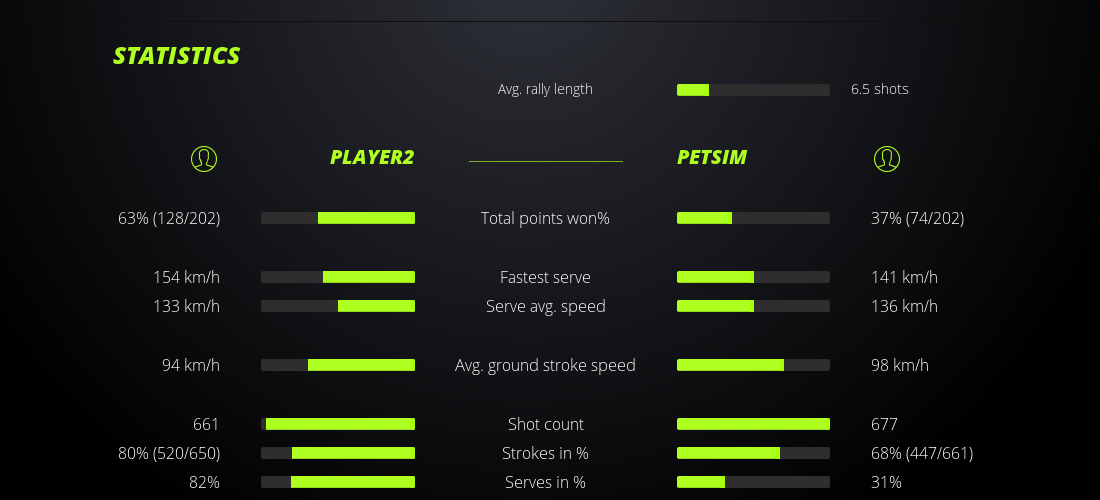Click the 63% (128/202) points value
The width and height of the screenshot is (1100, 500).
point(169,218)
